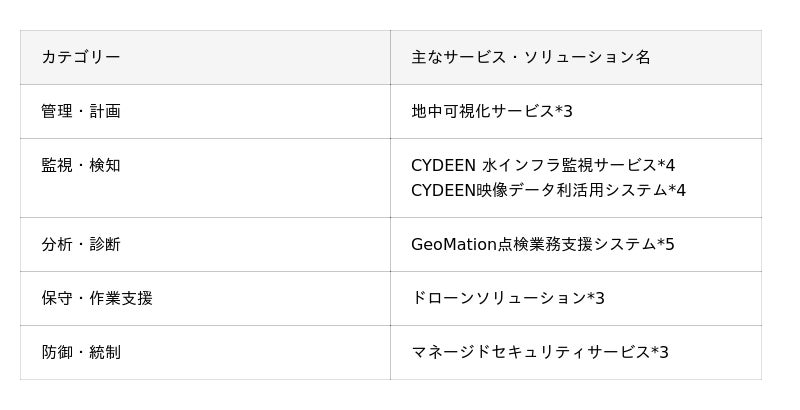800x410 pixels.
Task: Click the 管理・計画 category cell
Action: (x=80, y=111)
